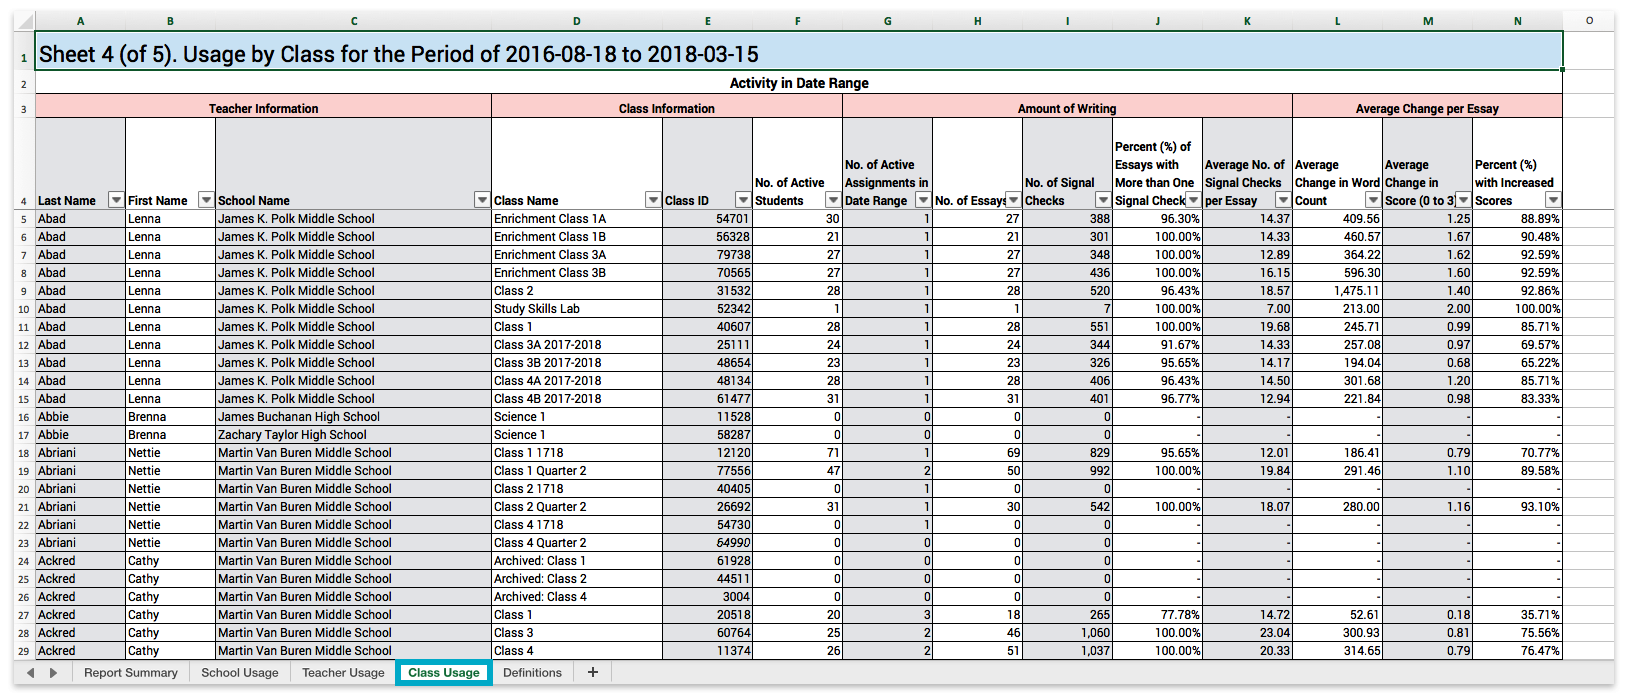This screenshot has width=1628, height=699.
Task: Select the Archived: Class 4 cell
Action: click(x=577, y=597)
